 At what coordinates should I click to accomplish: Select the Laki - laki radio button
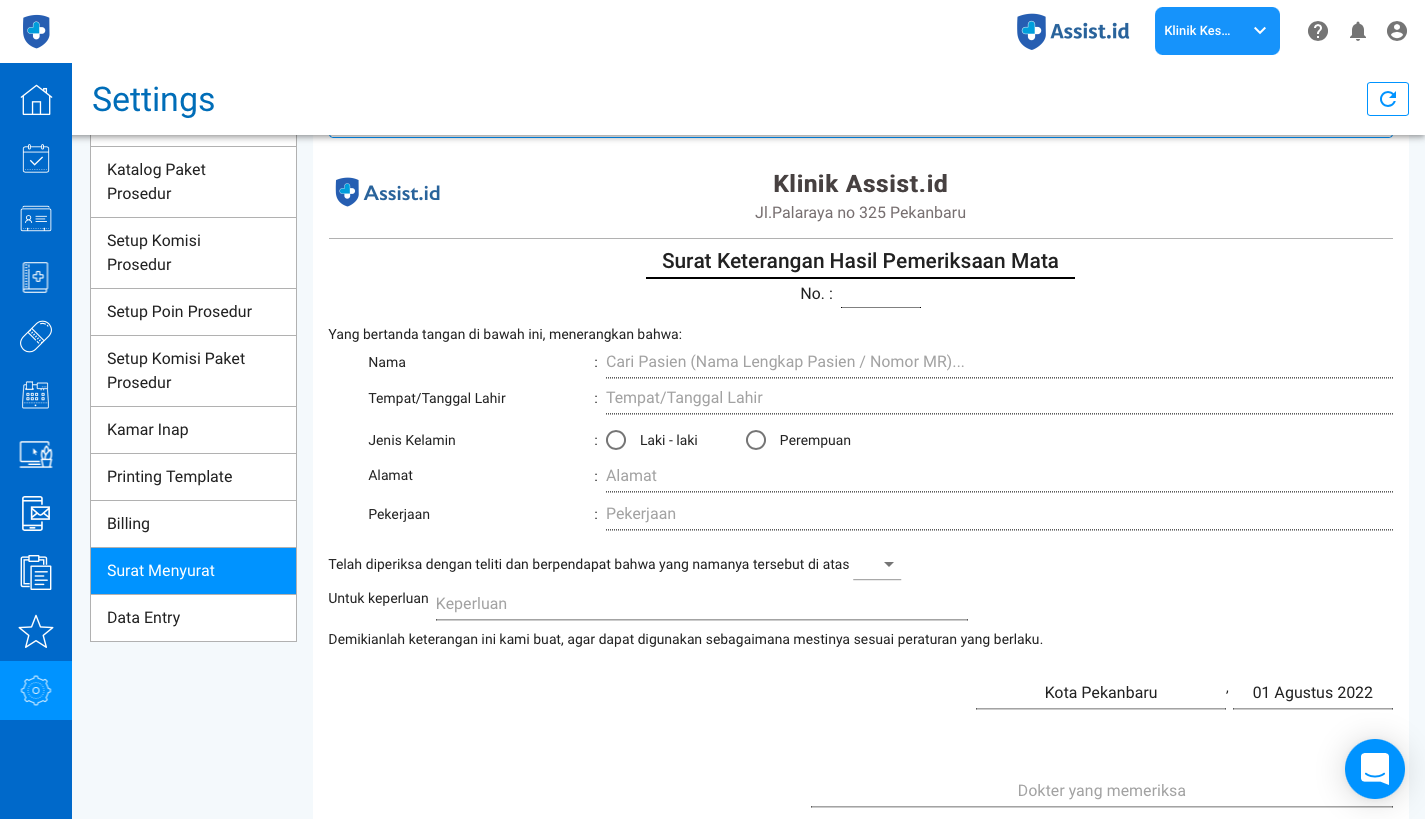click(616, 440)
